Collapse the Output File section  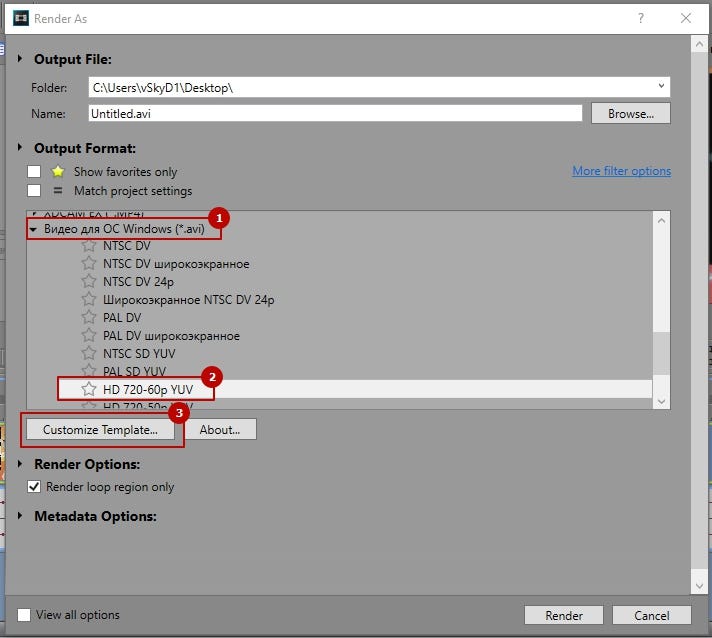[x=20, y=59]
